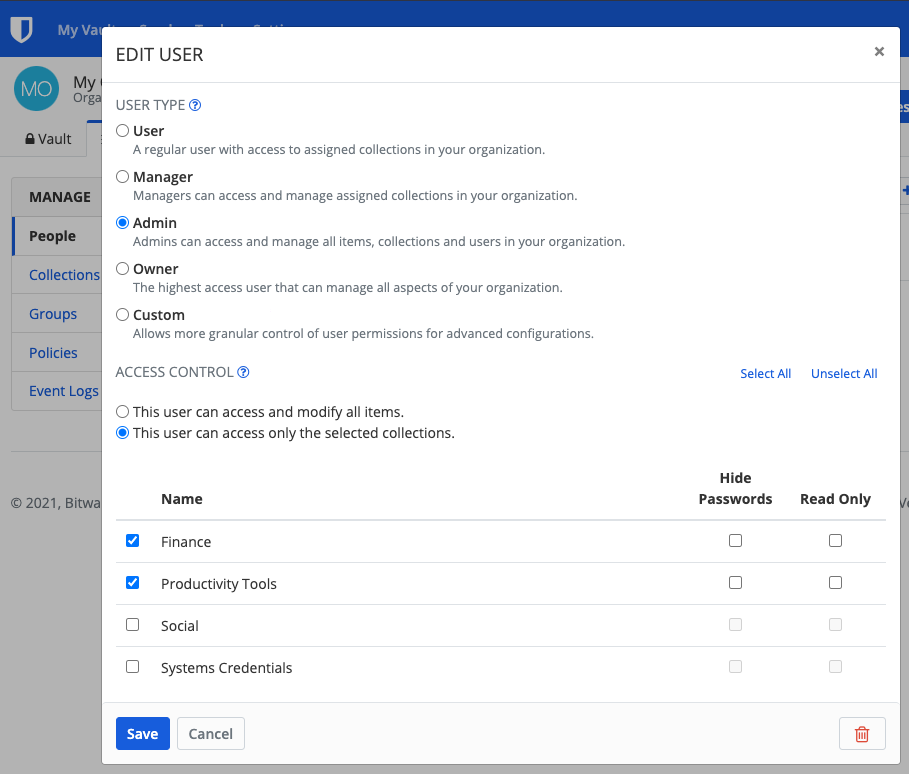Click the Productivity Tools collection name
The image size is (909, 774).
click(x=219, y=584)
